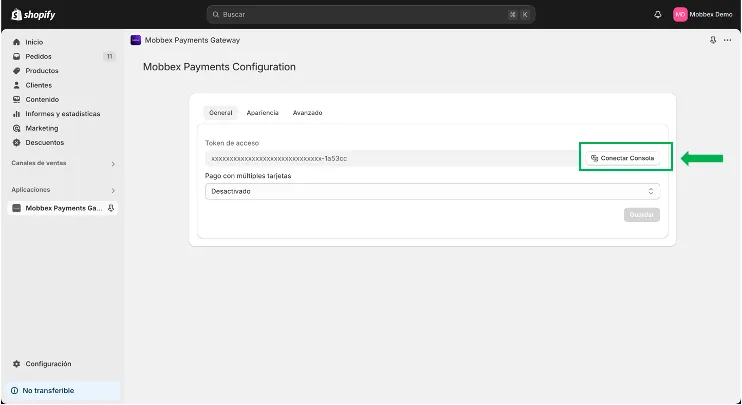
Task: Click the Mobbex app icon in sidebar
Action: (x=17, y=208)
